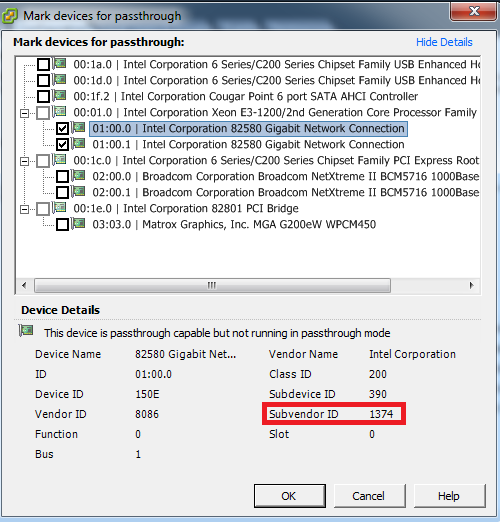Toggle the 00:1c.0 PCI Express Root checkbox
Image resolution: width=500 pixels, height=522 pixels.
tap(43, 161)
